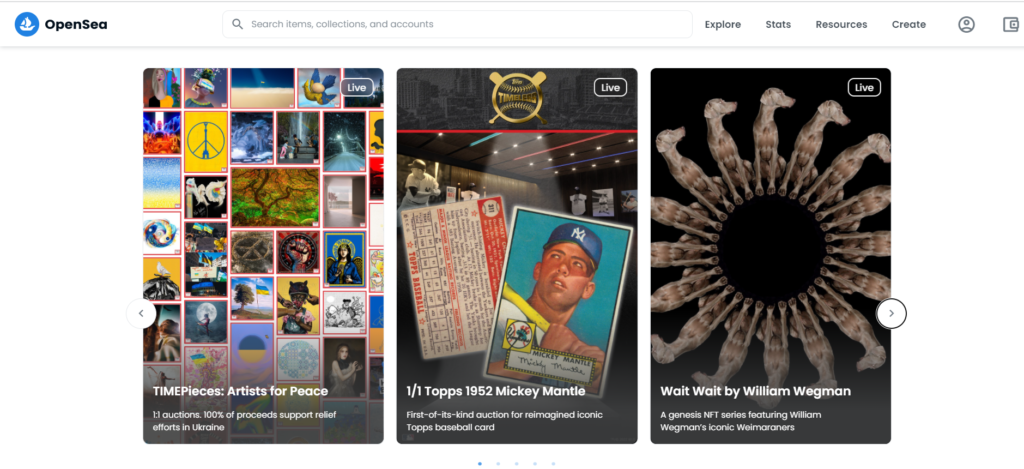Go back with left carousel arrow

pos(141,314)
